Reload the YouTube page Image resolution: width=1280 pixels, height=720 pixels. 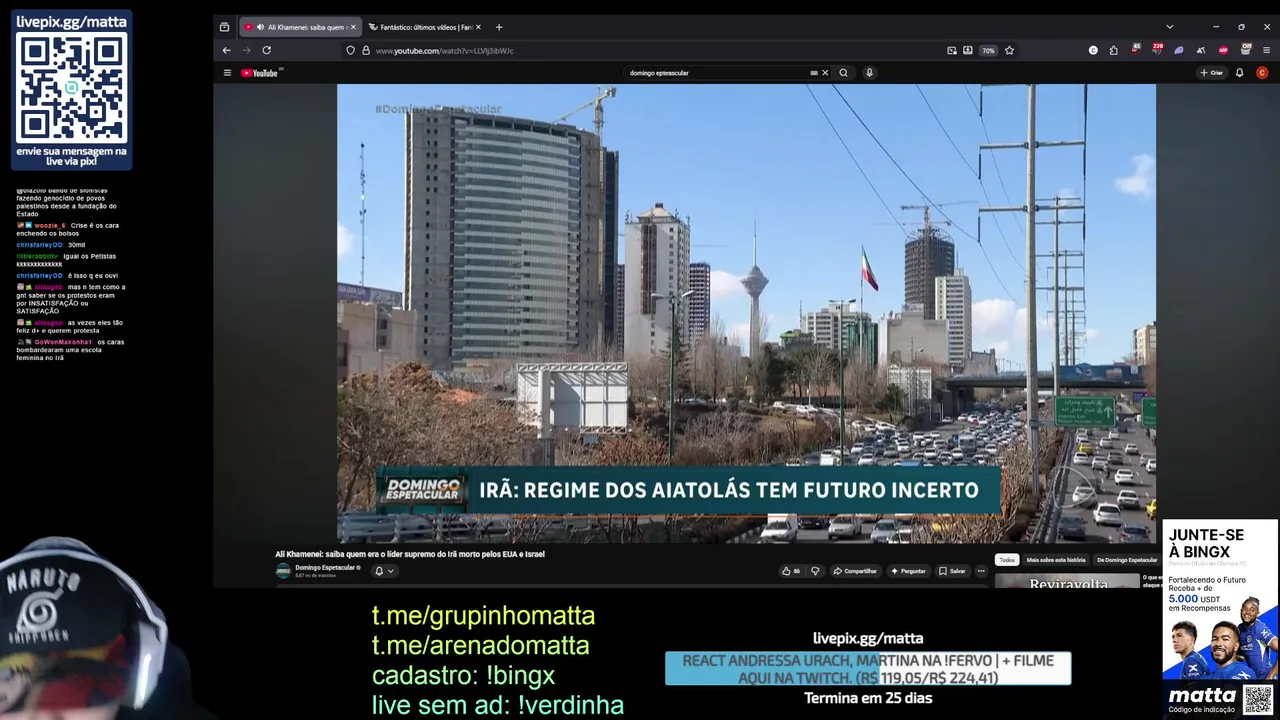[267, 50]
